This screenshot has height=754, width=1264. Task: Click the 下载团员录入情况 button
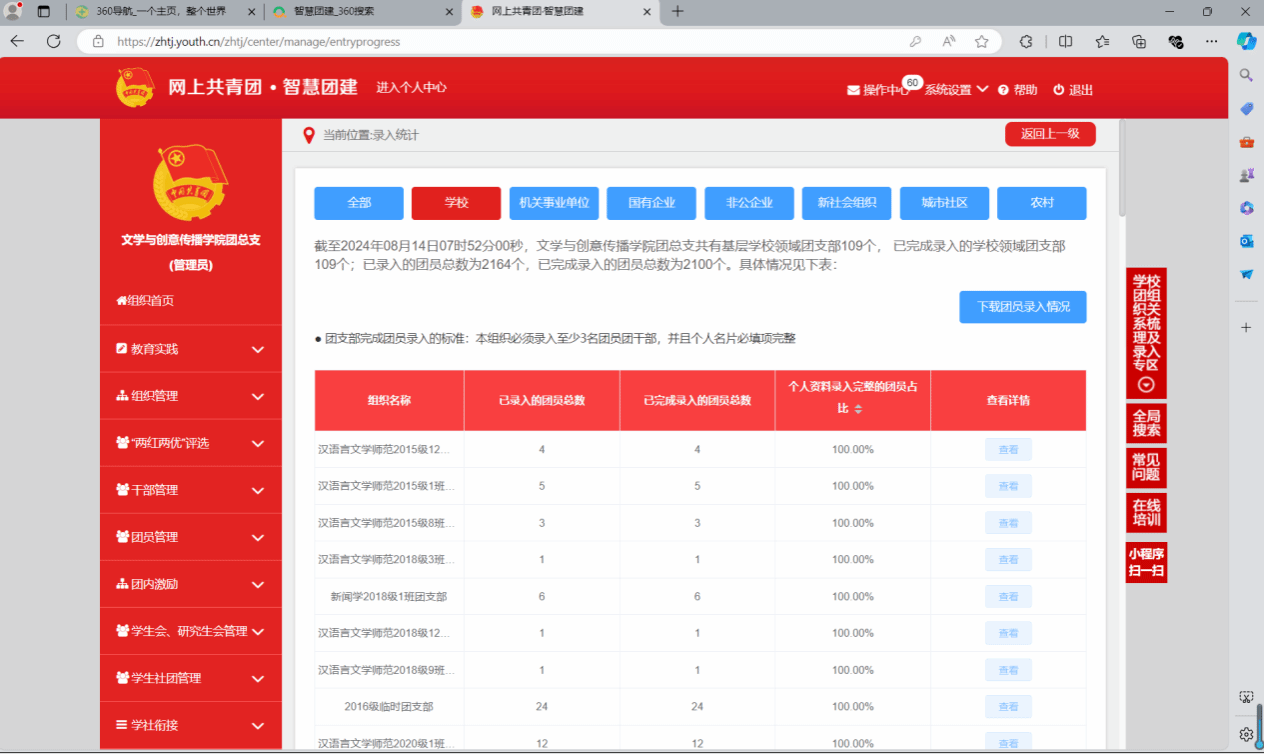click(1022, 307)
